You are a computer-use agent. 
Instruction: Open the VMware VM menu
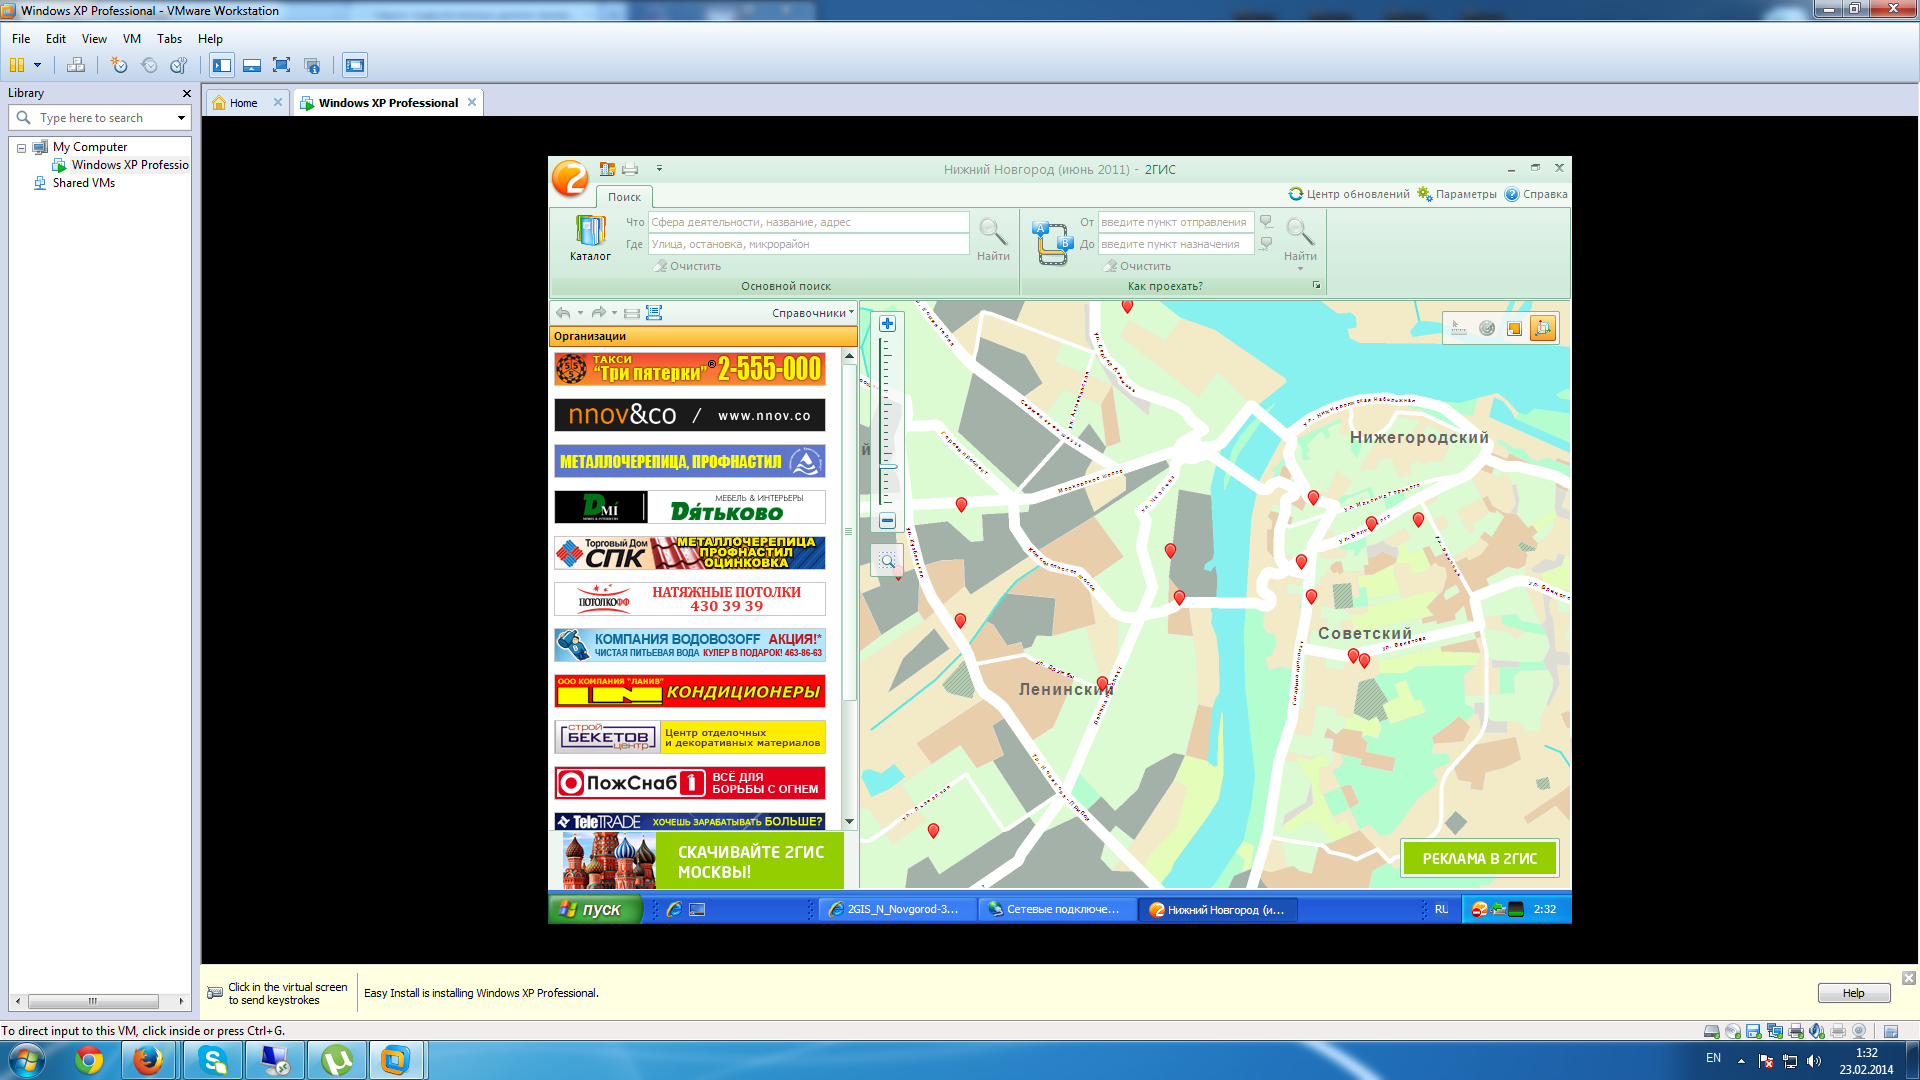click(x=132, y=39)
